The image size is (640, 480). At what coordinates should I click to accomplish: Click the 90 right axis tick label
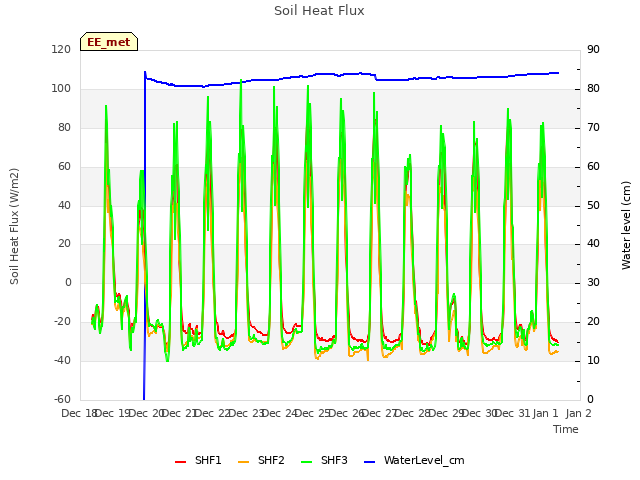(x=593, y=49)
